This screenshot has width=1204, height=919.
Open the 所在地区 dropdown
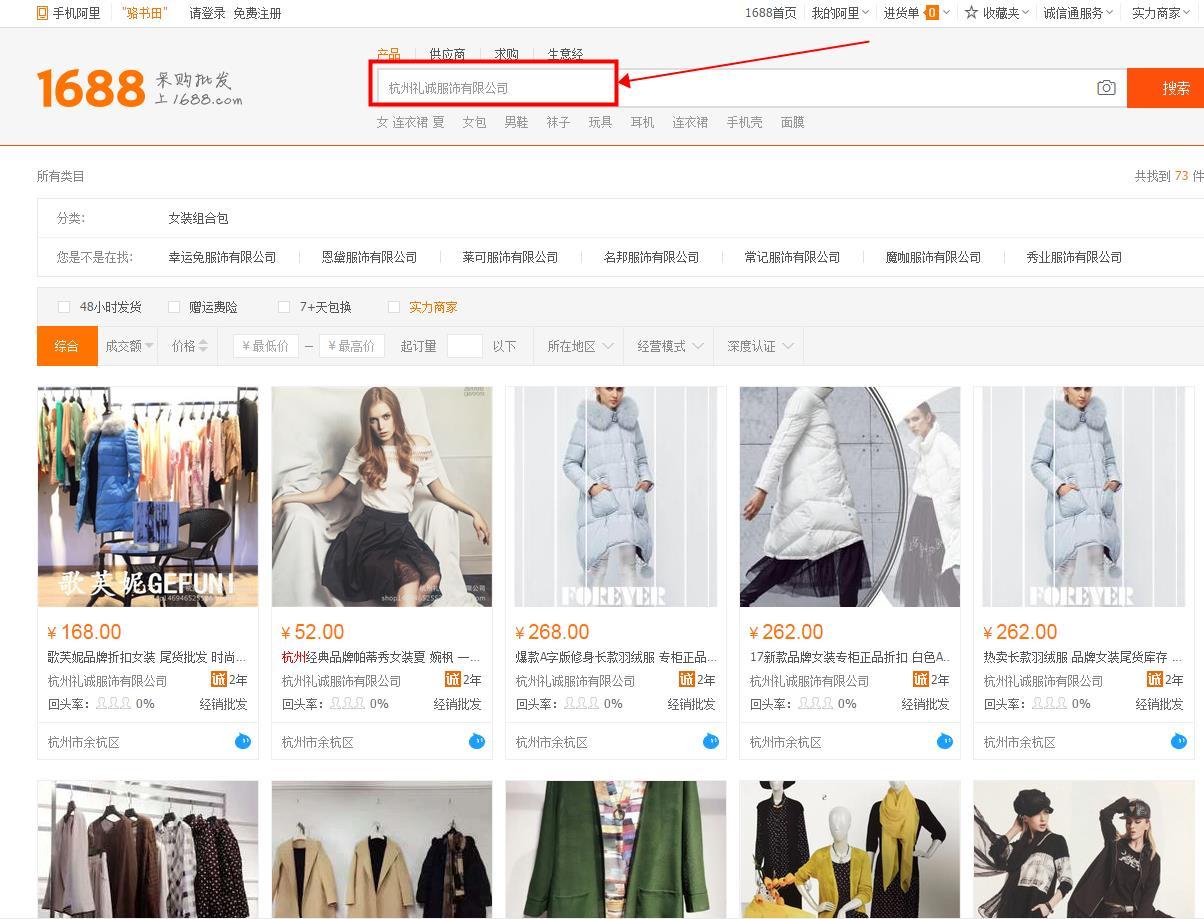580,346
